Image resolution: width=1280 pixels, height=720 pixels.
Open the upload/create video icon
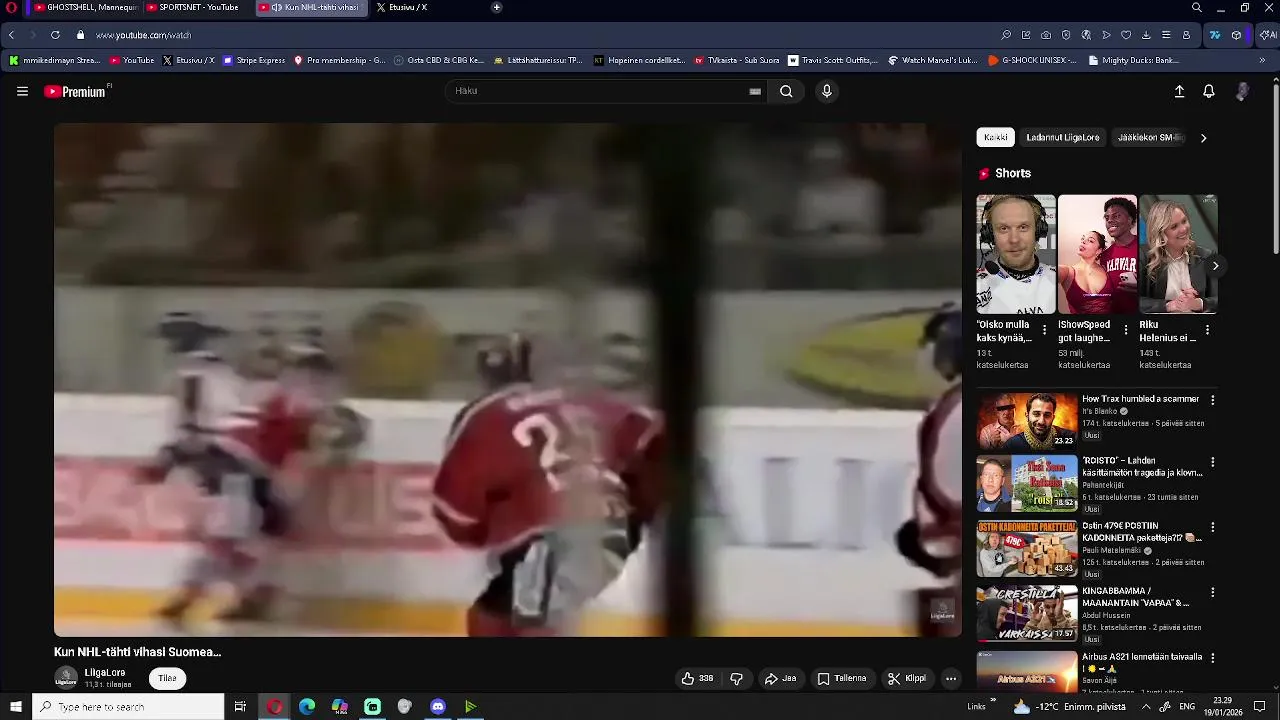pos(1179,91)
